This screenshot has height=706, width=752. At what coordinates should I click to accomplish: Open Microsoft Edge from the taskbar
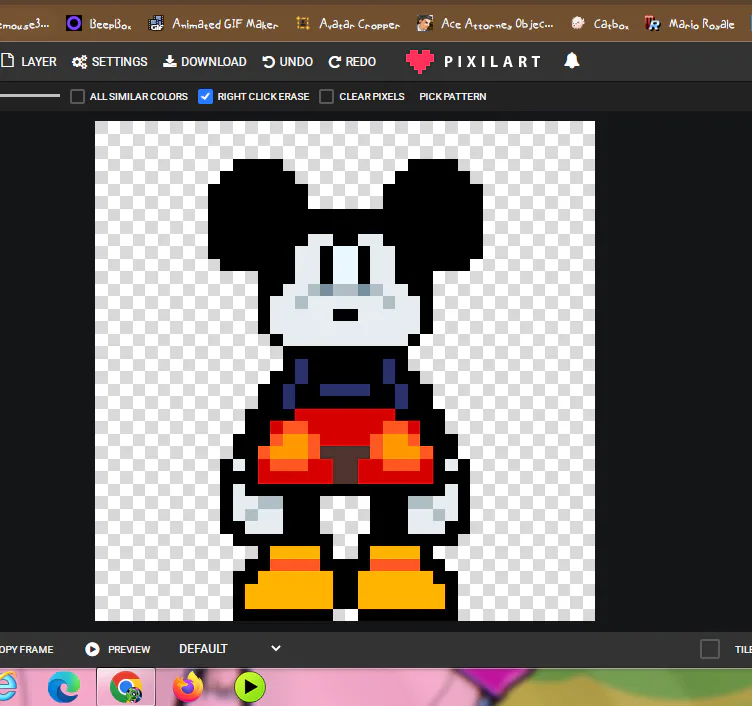click(x=64, y=687)
